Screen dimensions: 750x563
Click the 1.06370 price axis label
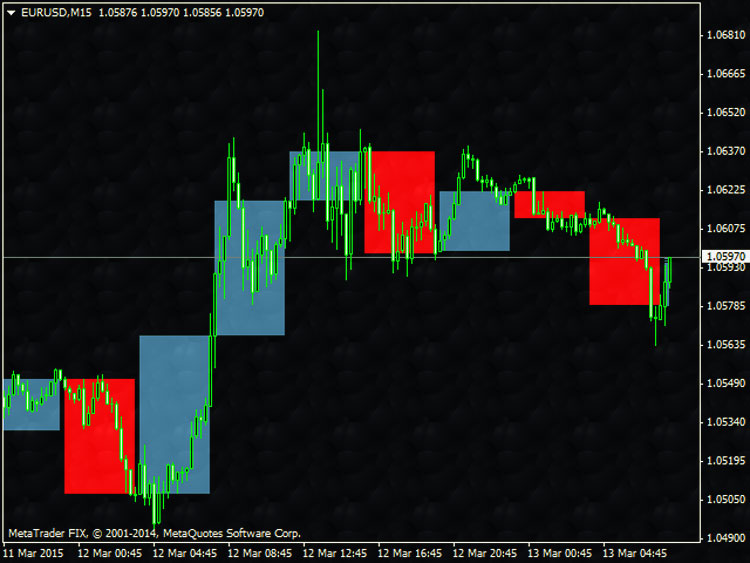tap(723, 151)
